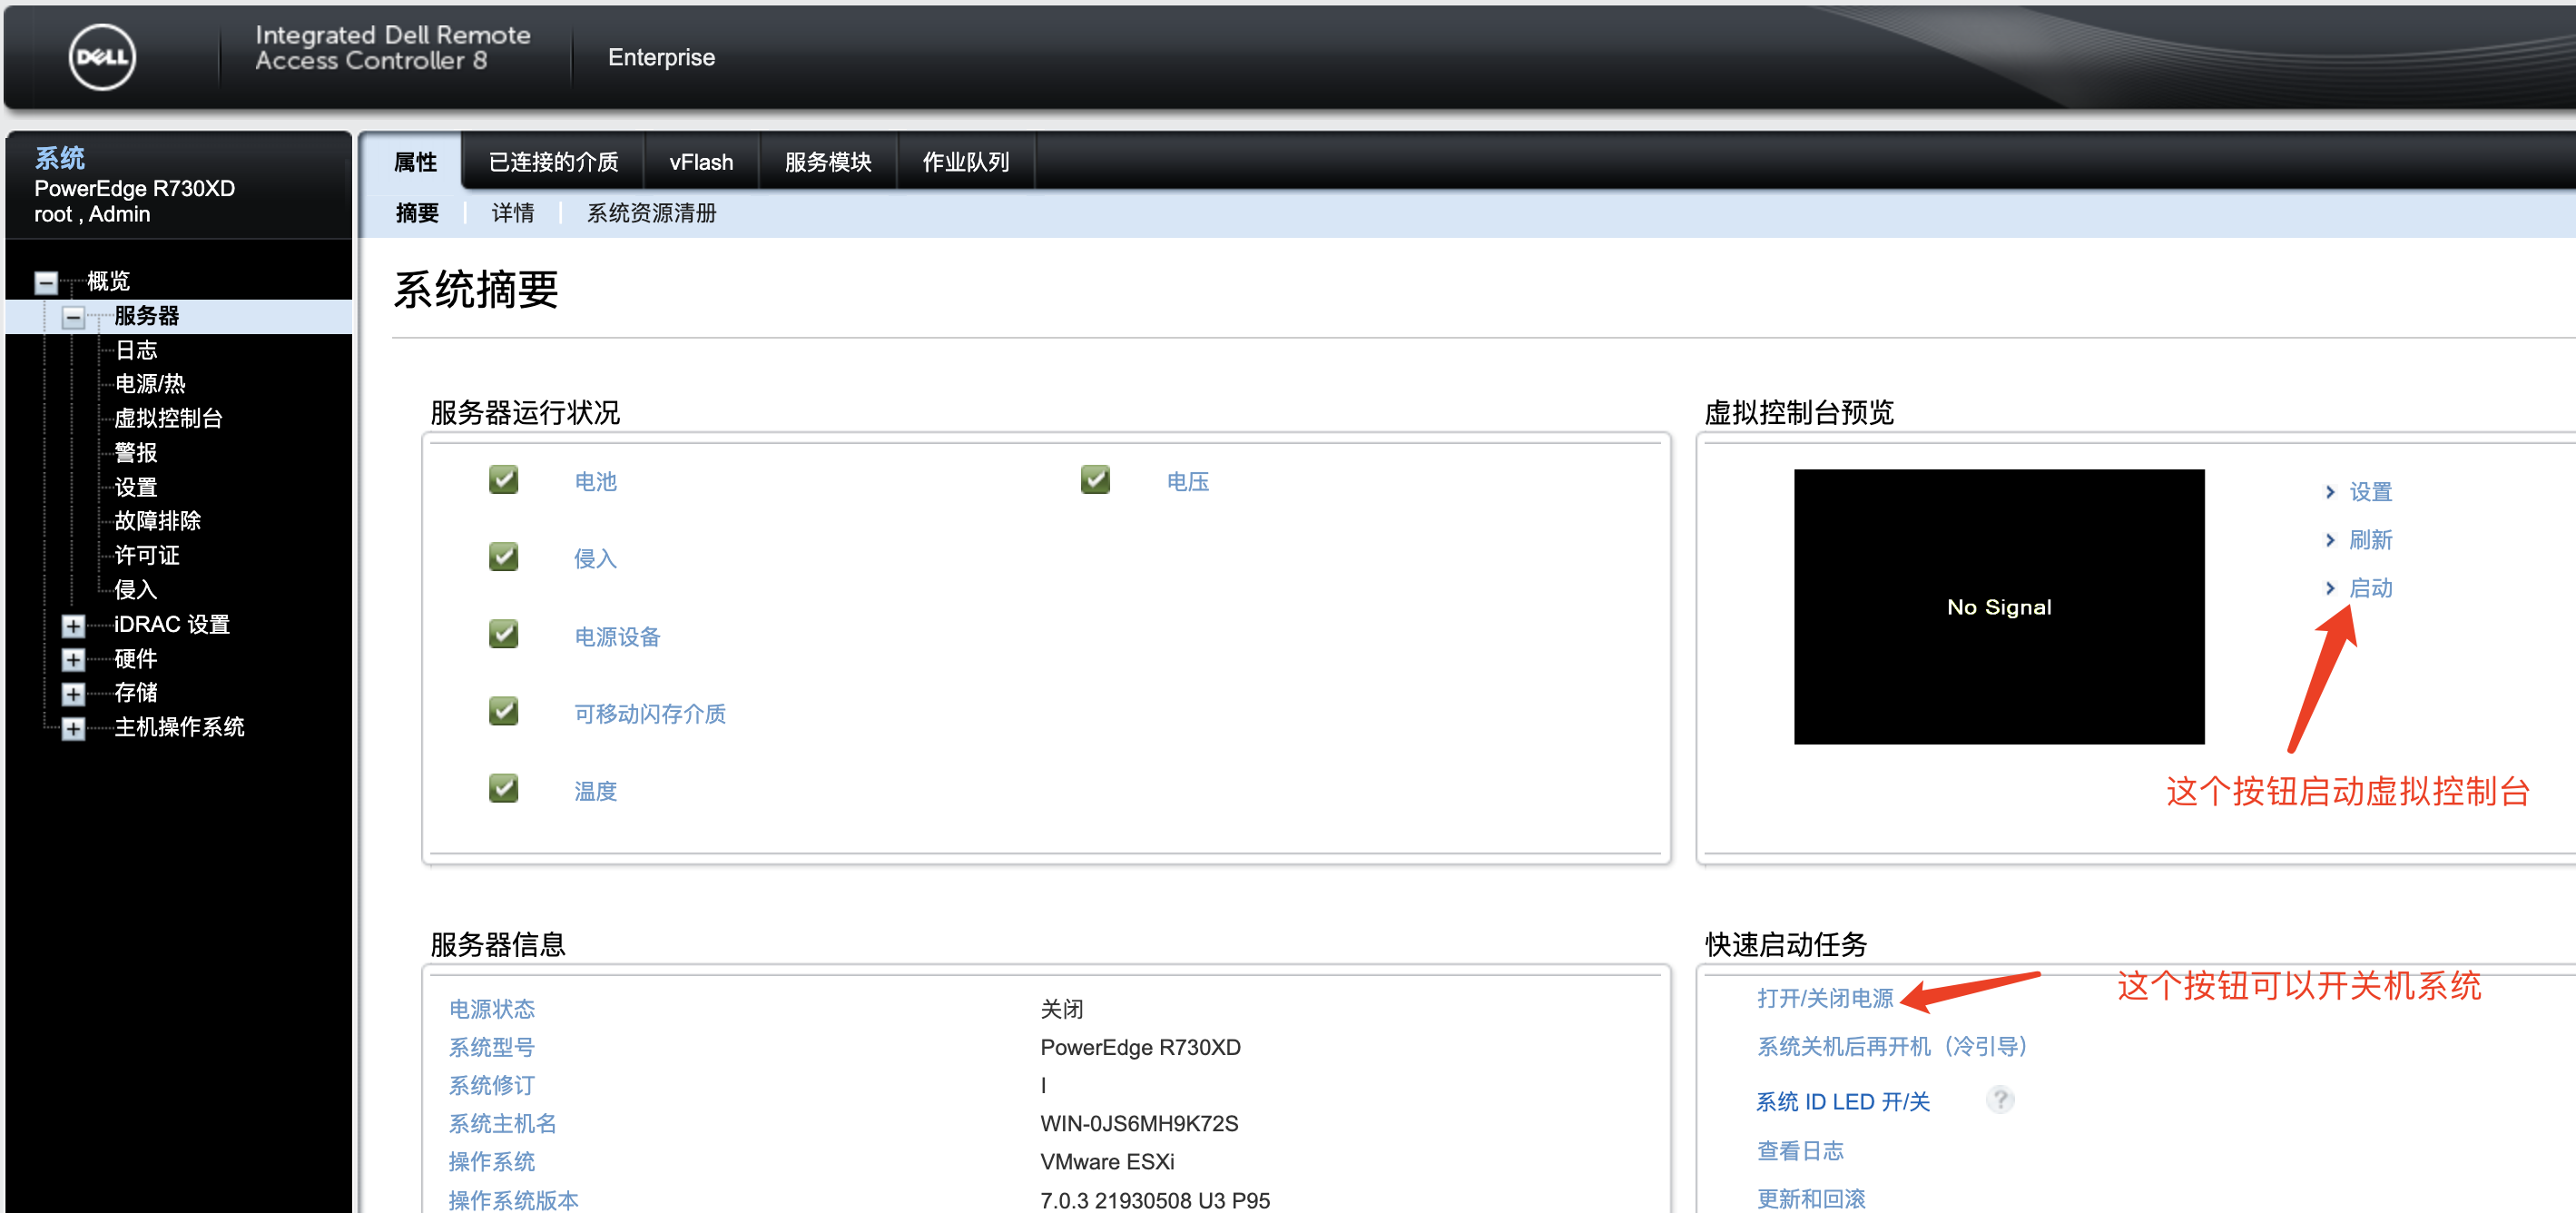Screen dimensions: 2576x1213
Task: Open virtual console 设置 link
Action: click(2370, 492)
